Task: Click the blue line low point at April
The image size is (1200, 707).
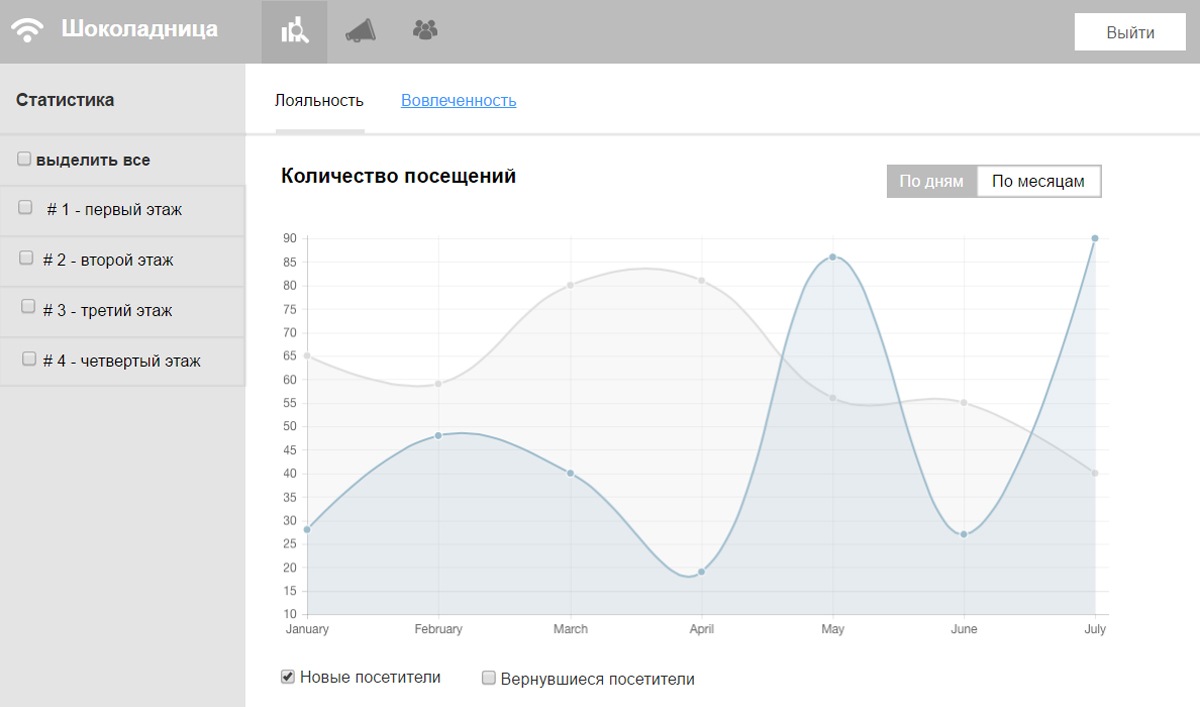Action: coord(701,572)
